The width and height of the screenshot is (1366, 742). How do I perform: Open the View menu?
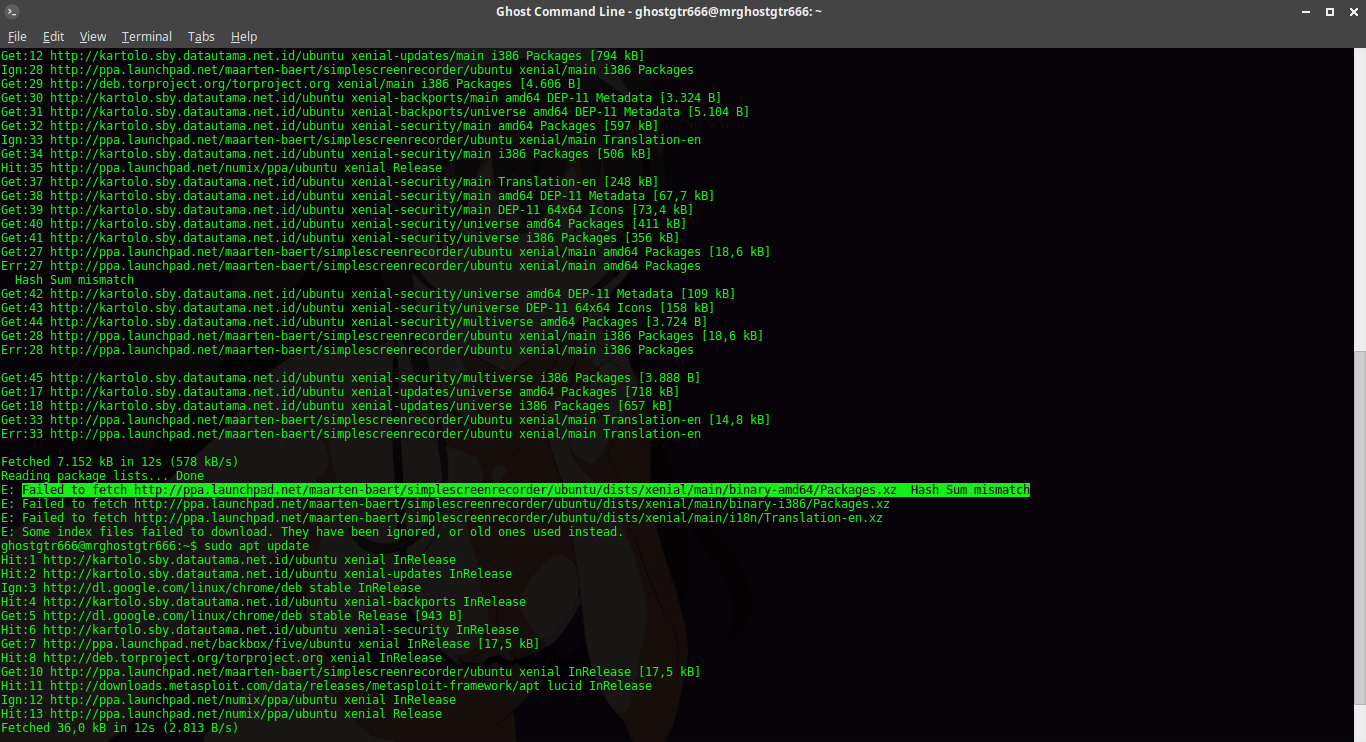click(92, 36)
